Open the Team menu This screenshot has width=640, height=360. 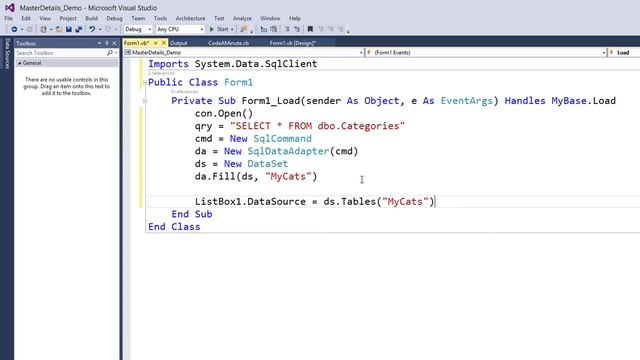click(x=138, y=18)
